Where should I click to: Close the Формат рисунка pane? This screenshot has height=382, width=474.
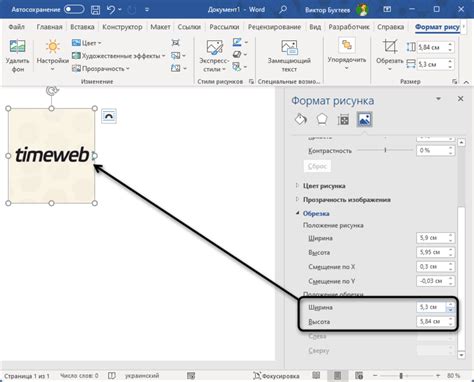pyautogui.click(x=461, y=99)
